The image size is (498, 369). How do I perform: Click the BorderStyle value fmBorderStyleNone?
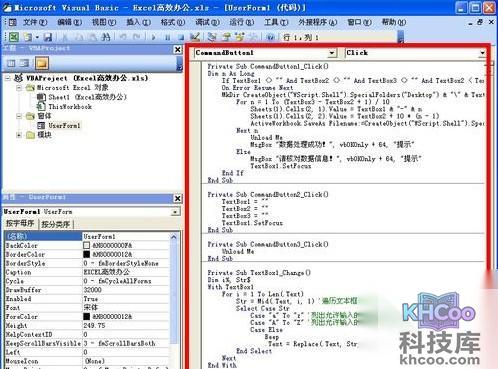121,263
